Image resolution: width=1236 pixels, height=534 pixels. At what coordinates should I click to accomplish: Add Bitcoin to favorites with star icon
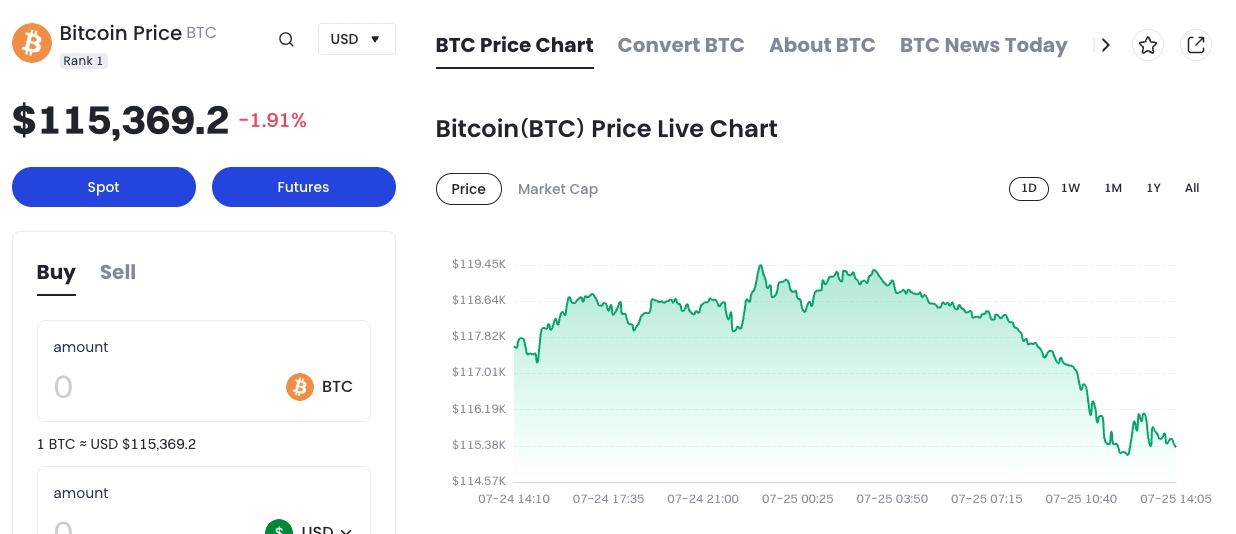1148,45
